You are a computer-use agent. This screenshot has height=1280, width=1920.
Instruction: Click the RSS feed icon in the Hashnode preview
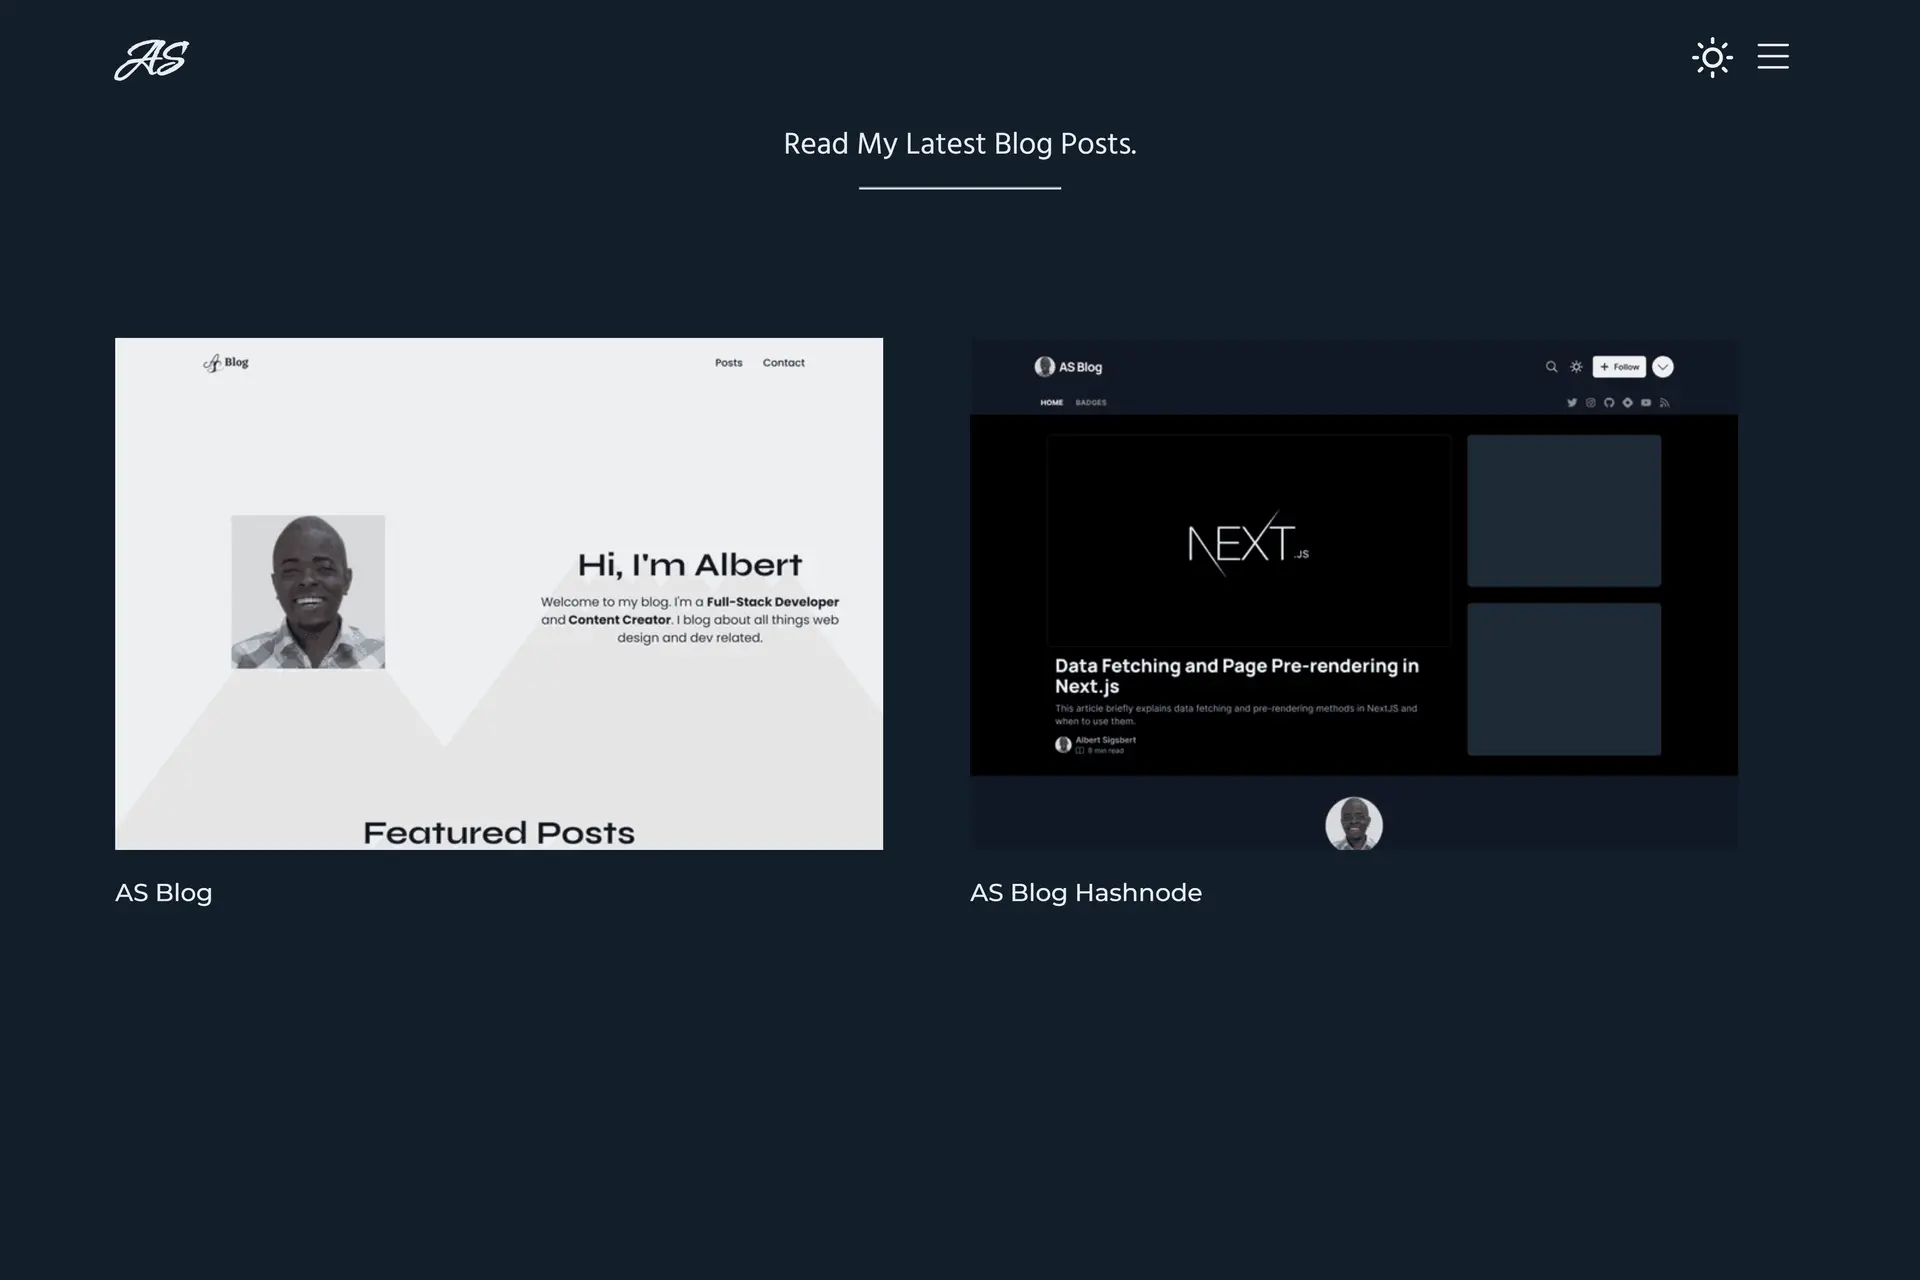1664,403
